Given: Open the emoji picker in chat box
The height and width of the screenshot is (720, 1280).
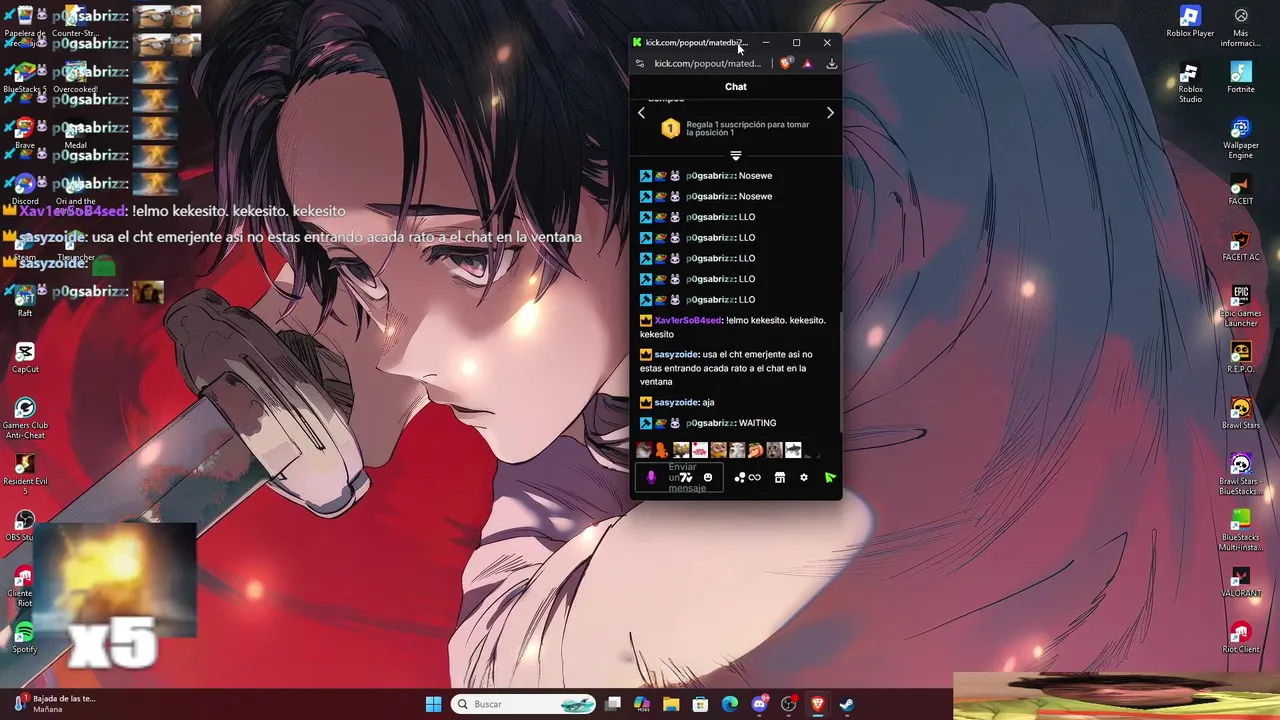Looking at the screenshot, I should coord(708,478).
